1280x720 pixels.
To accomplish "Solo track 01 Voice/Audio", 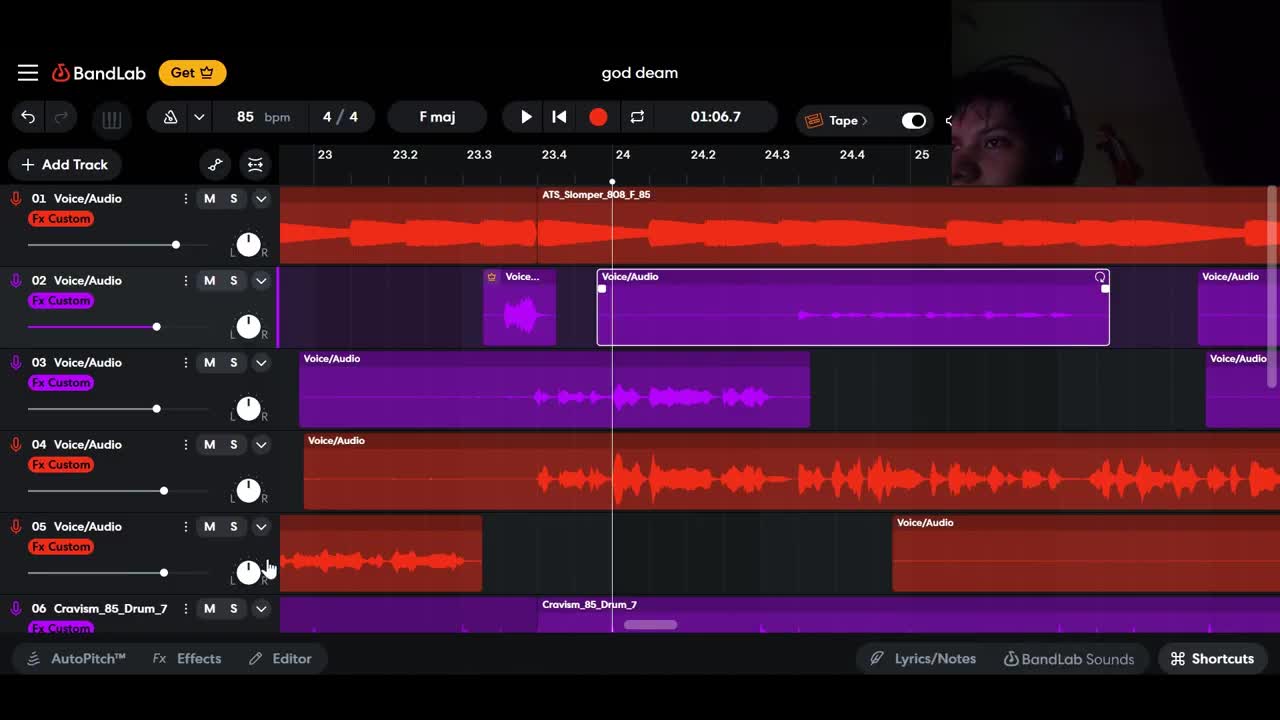I will [x=234, y=199].
